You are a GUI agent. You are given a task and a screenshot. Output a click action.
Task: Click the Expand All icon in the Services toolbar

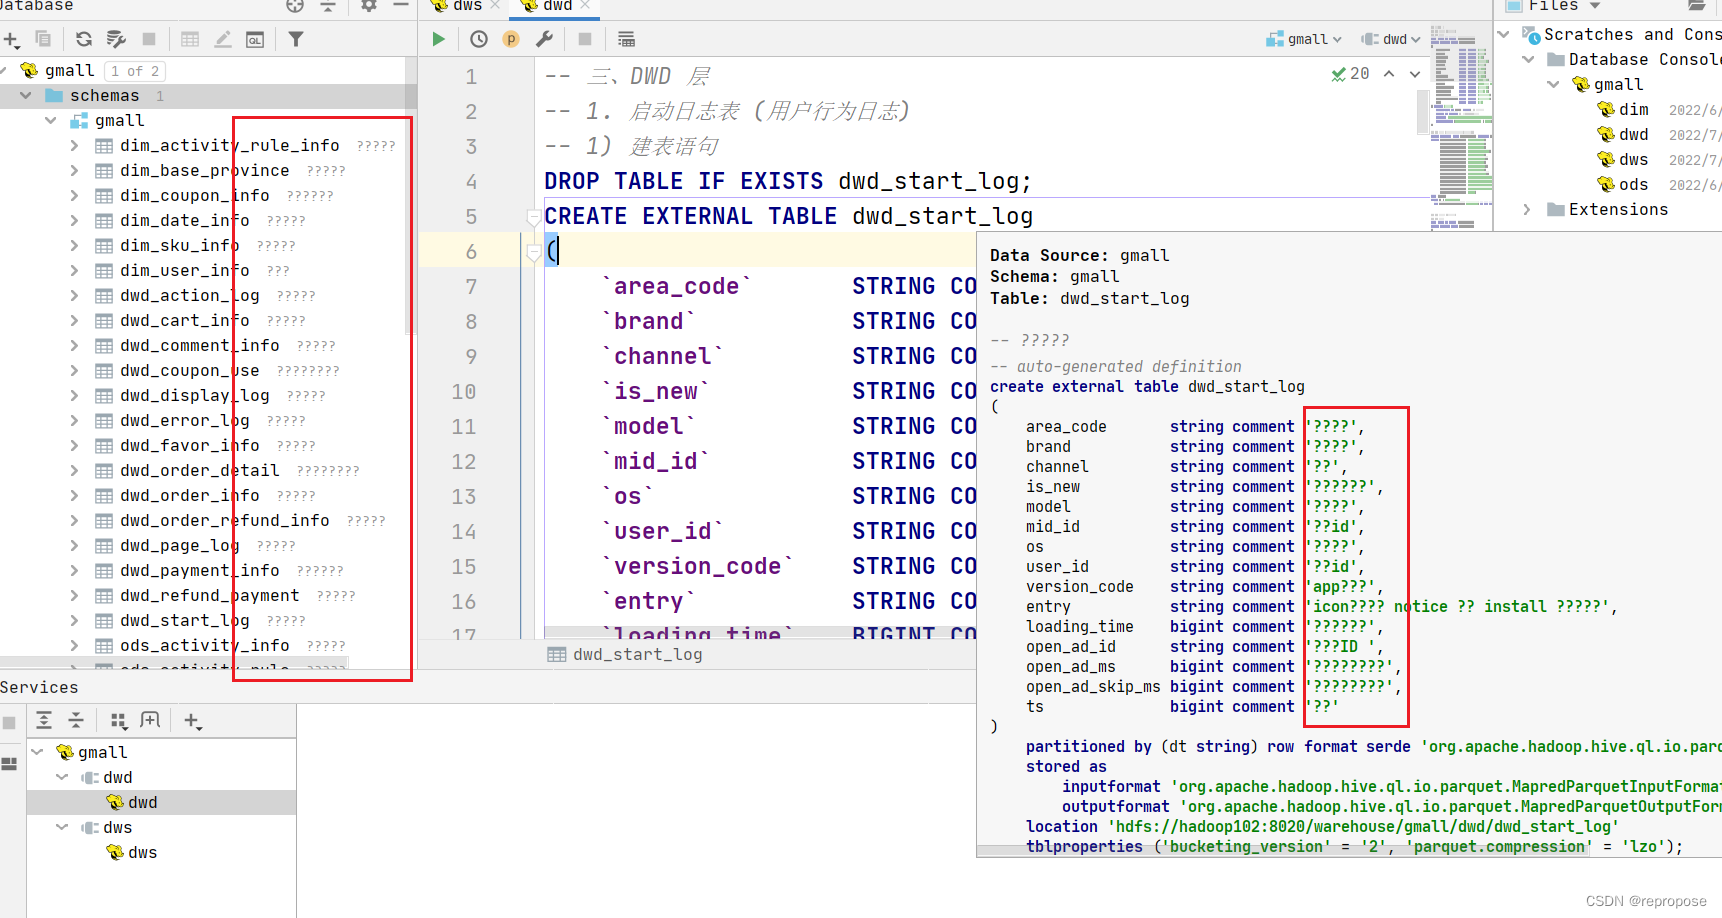44,720
